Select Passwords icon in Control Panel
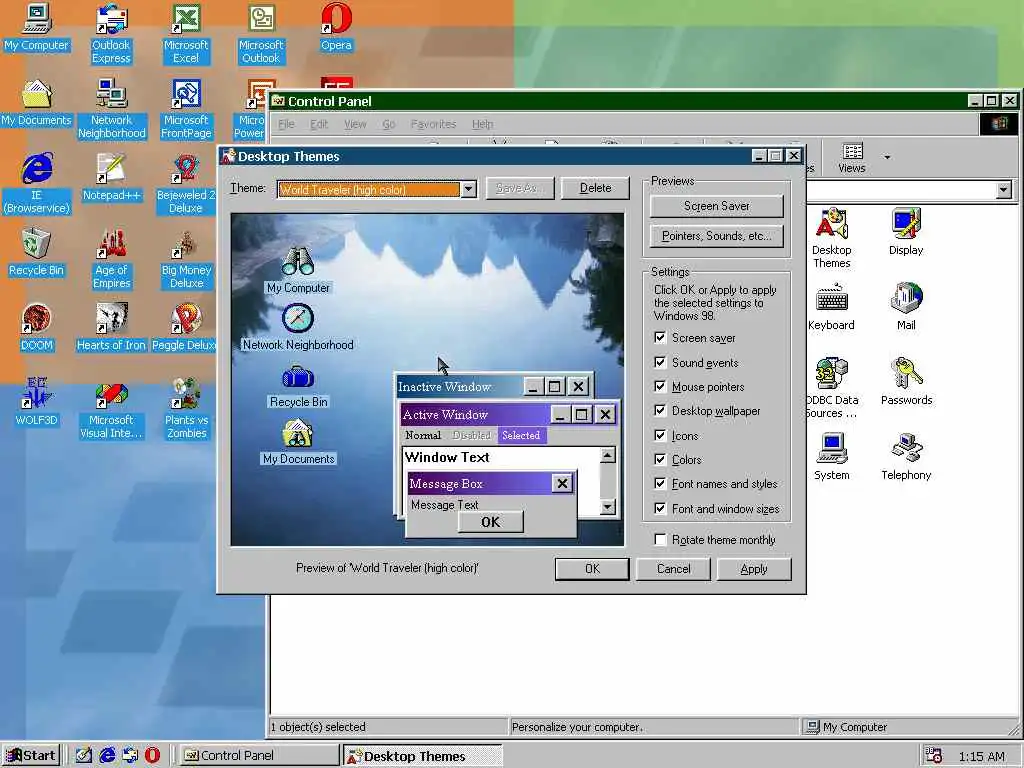Viewport: 1024px width, 768px height. (906, 383)
